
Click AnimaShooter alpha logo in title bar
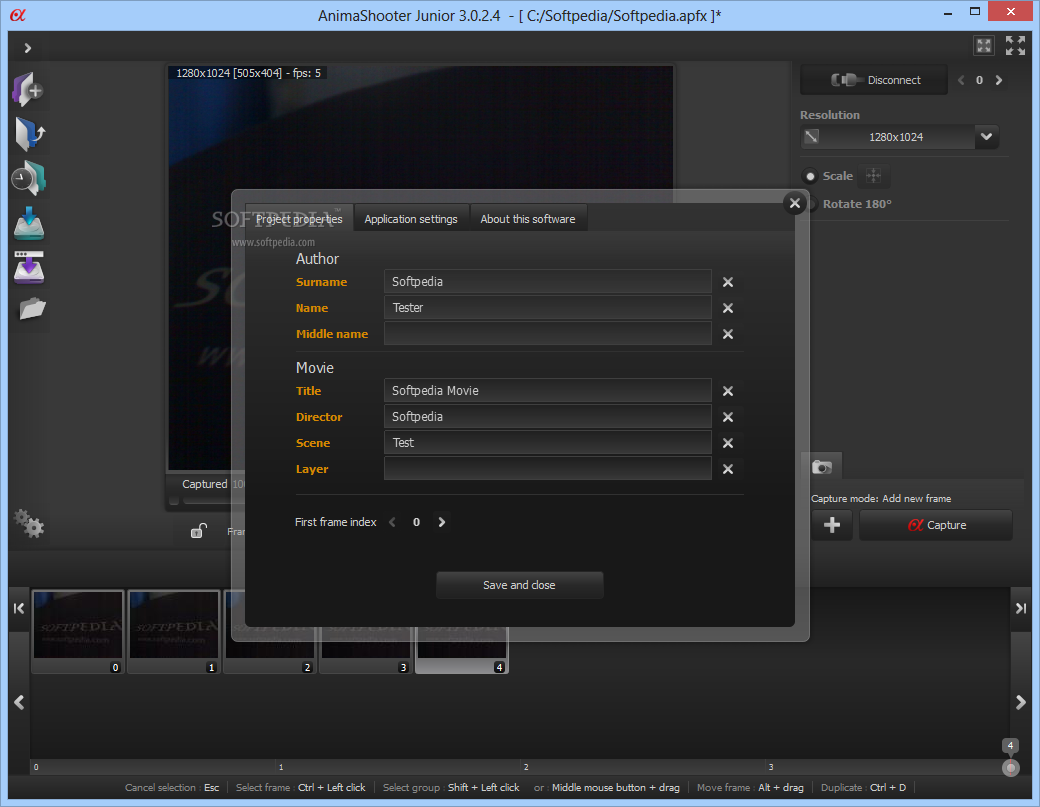click(x=18, y=15)
